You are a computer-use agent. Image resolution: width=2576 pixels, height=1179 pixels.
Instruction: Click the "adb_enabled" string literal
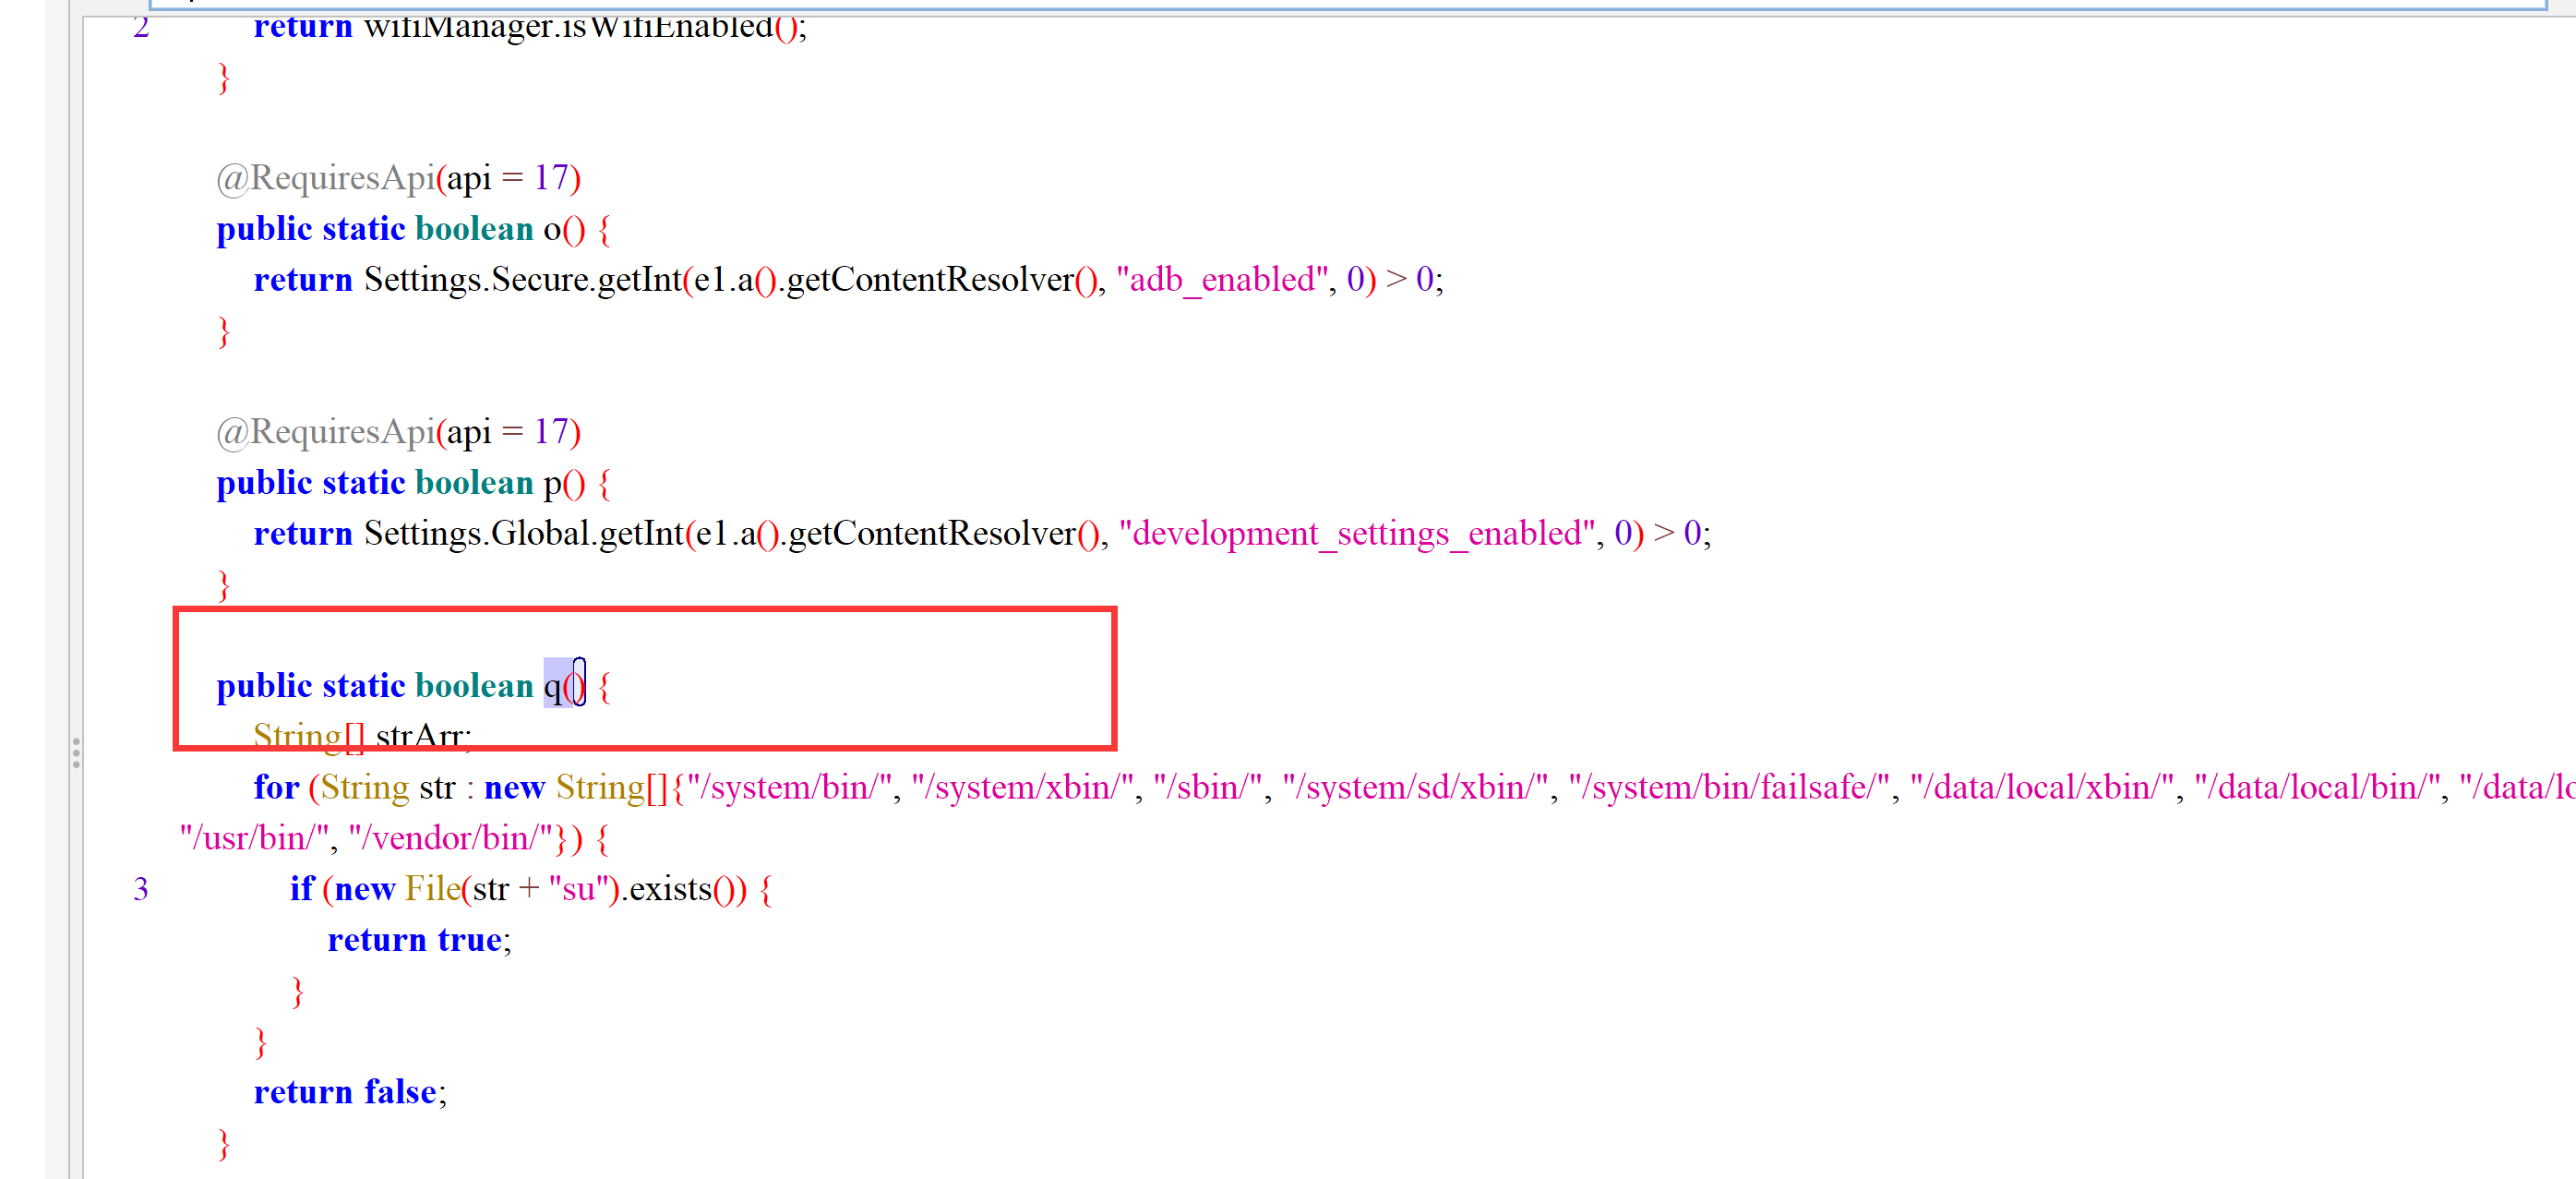[1222, 279]
